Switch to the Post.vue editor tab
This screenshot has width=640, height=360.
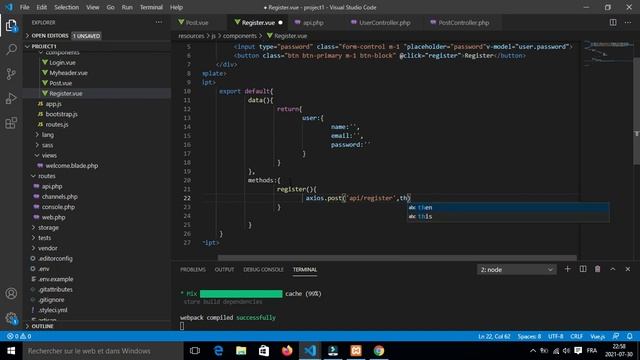tap(197, 23)
